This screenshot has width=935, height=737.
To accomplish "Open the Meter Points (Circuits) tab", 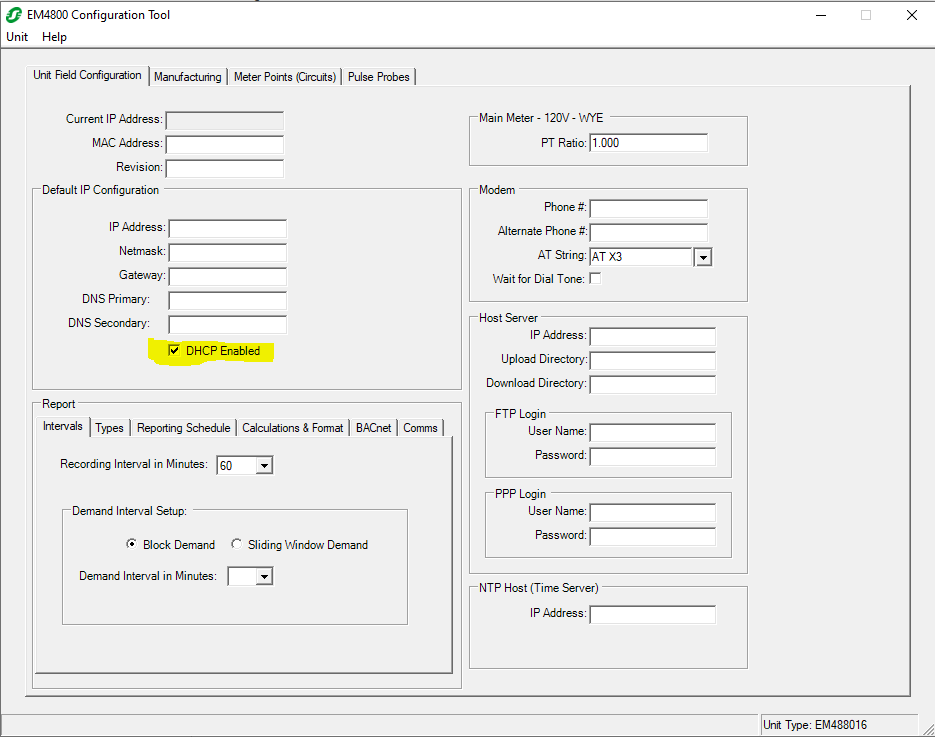I will [x=284, y=77].
